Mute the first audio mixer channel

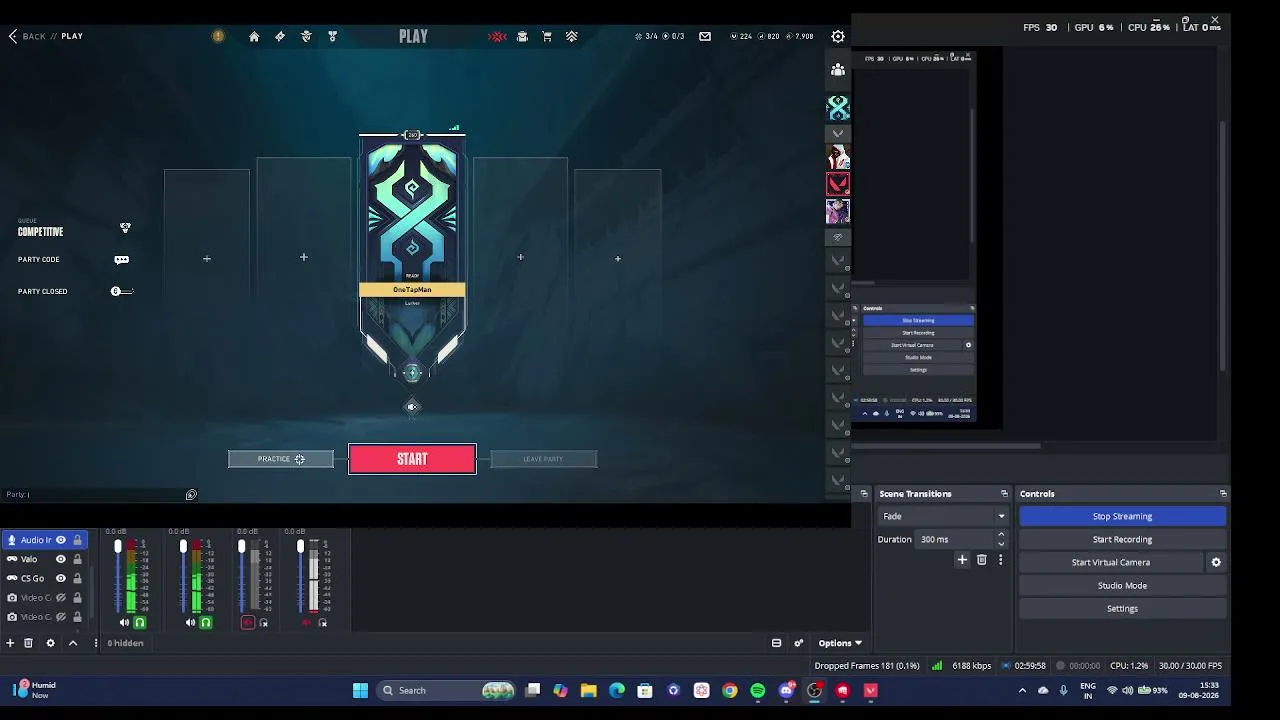(124, 623)
